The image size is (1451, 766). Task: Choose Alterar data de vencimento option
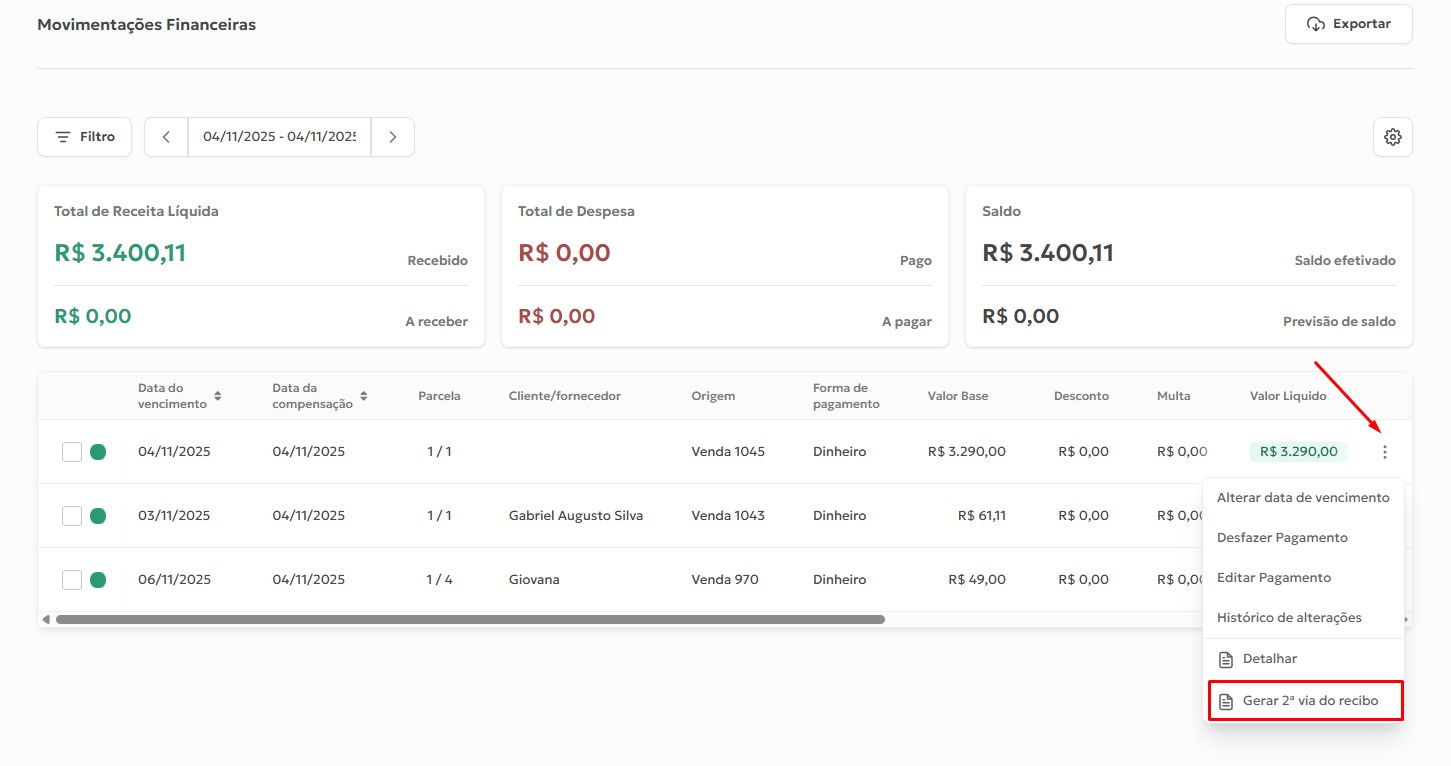pos(1302,498)
